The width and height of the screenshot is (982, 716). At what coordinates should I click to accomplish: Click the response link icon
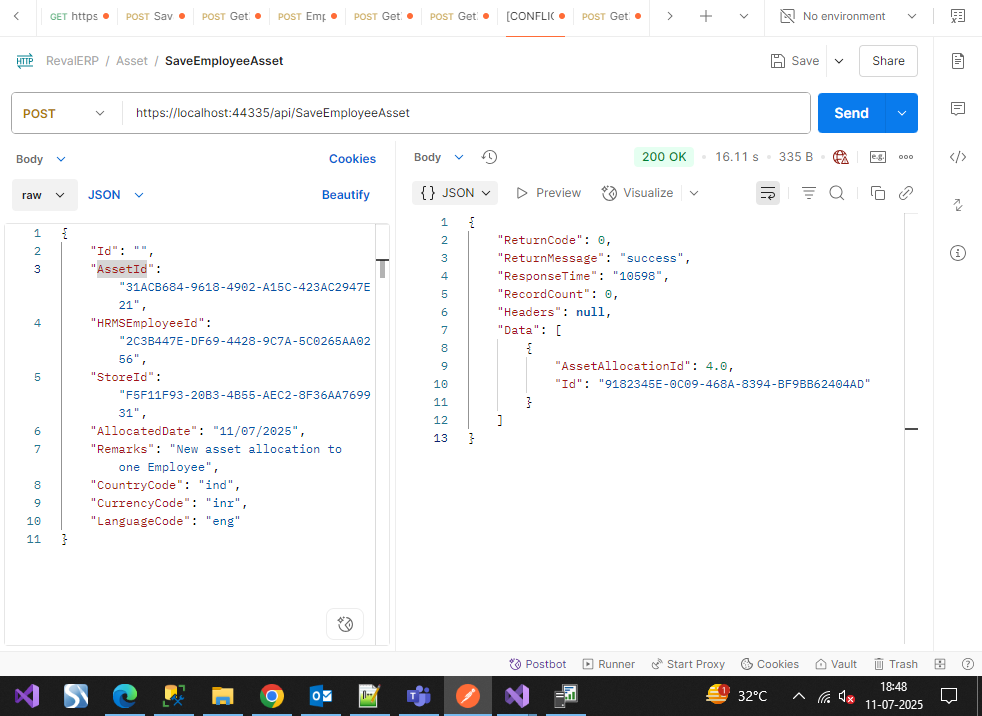click(906, 193)
